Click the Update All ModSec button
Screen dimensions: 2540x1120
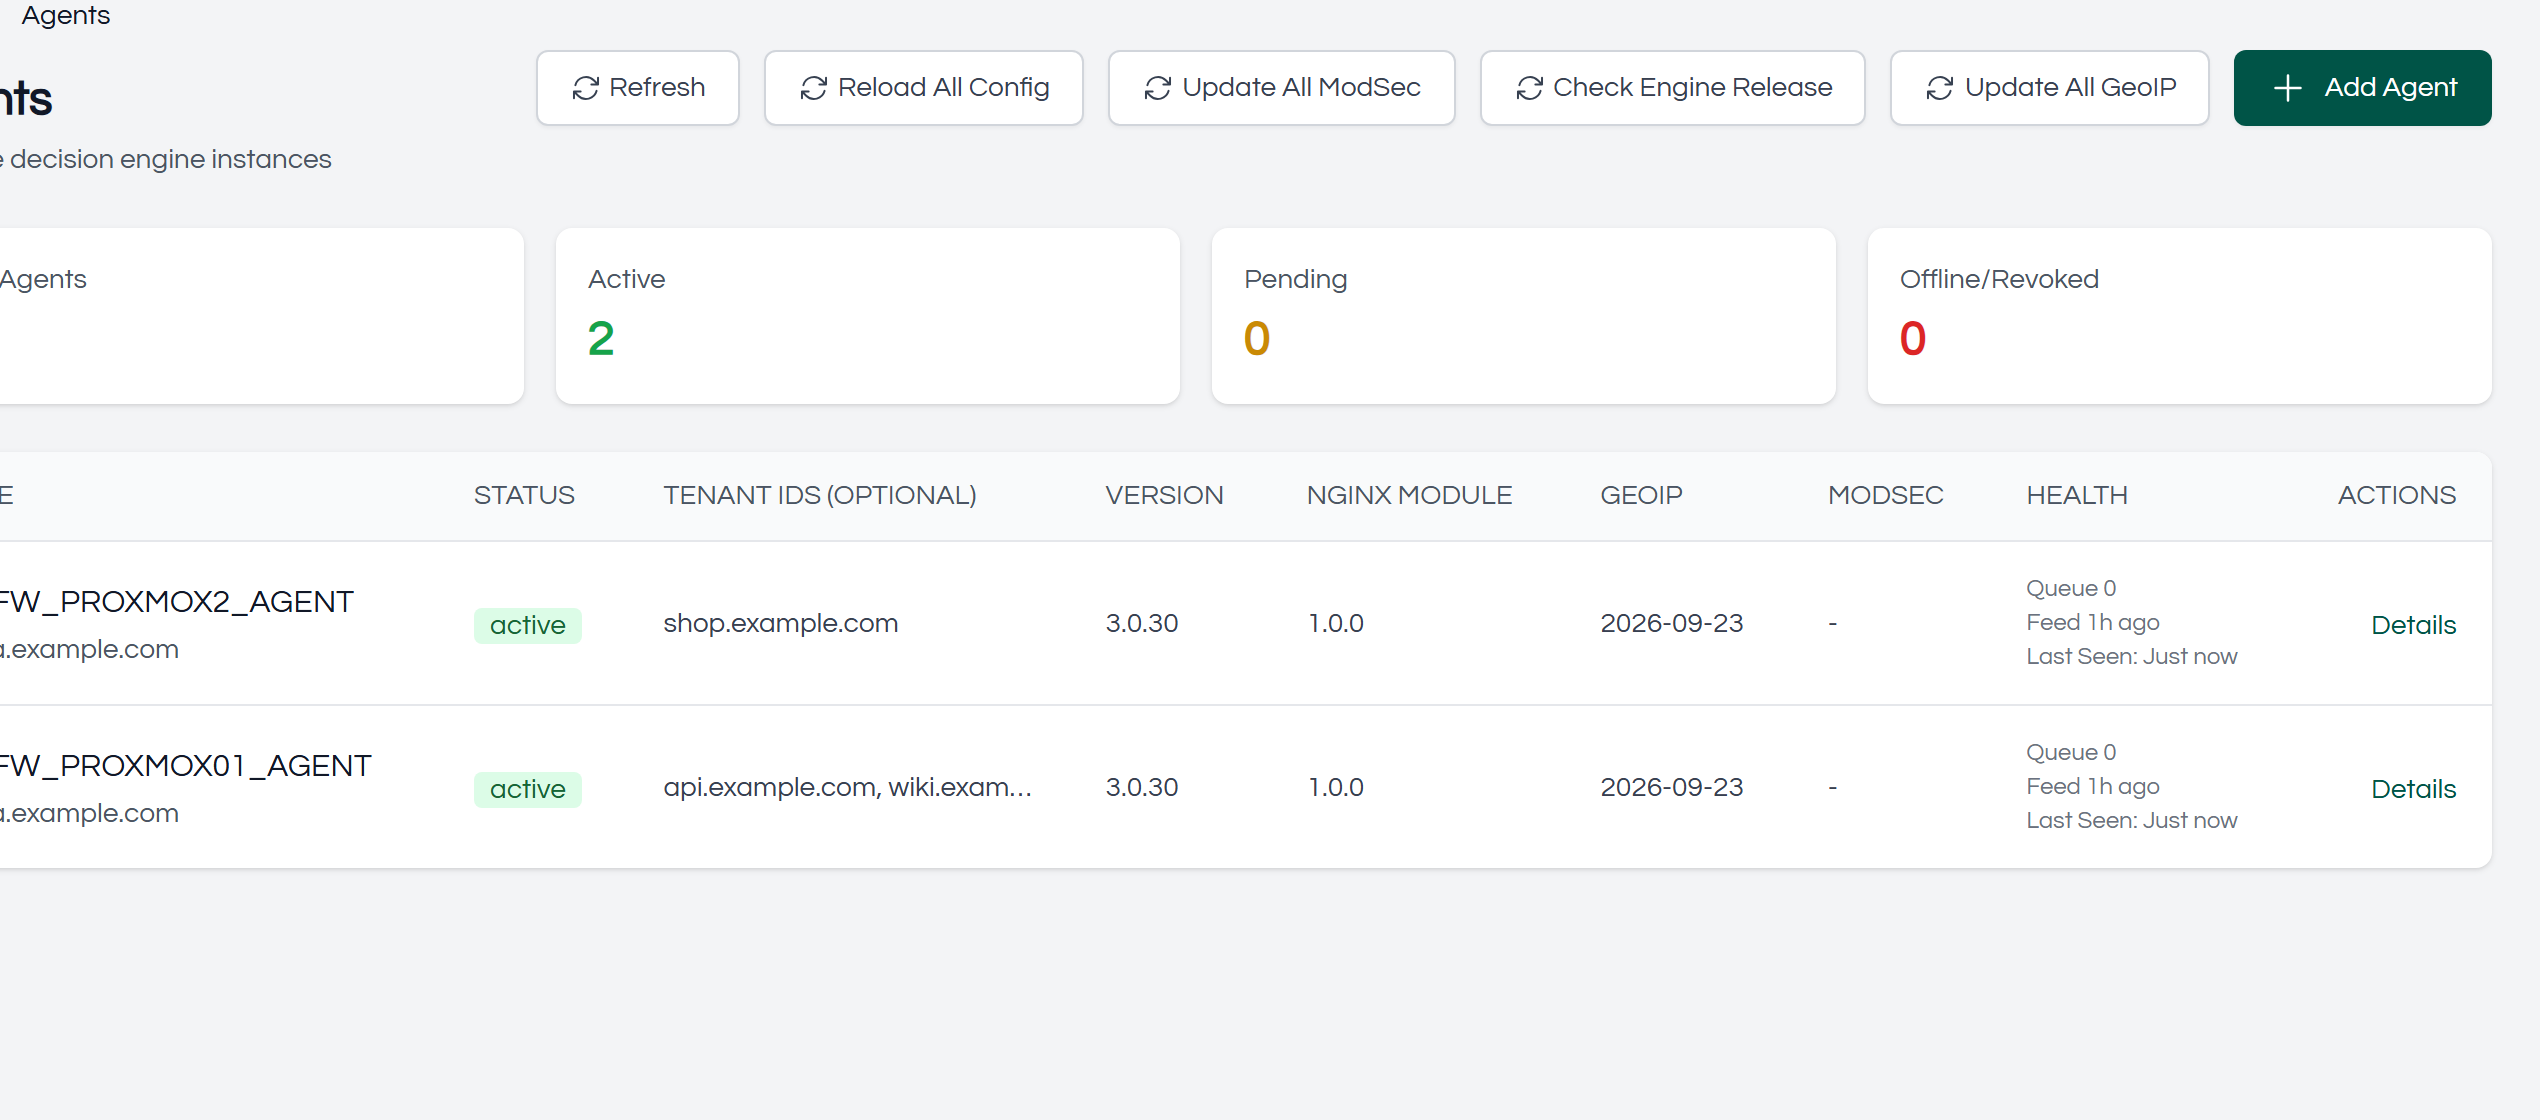tap(1282, 88)
